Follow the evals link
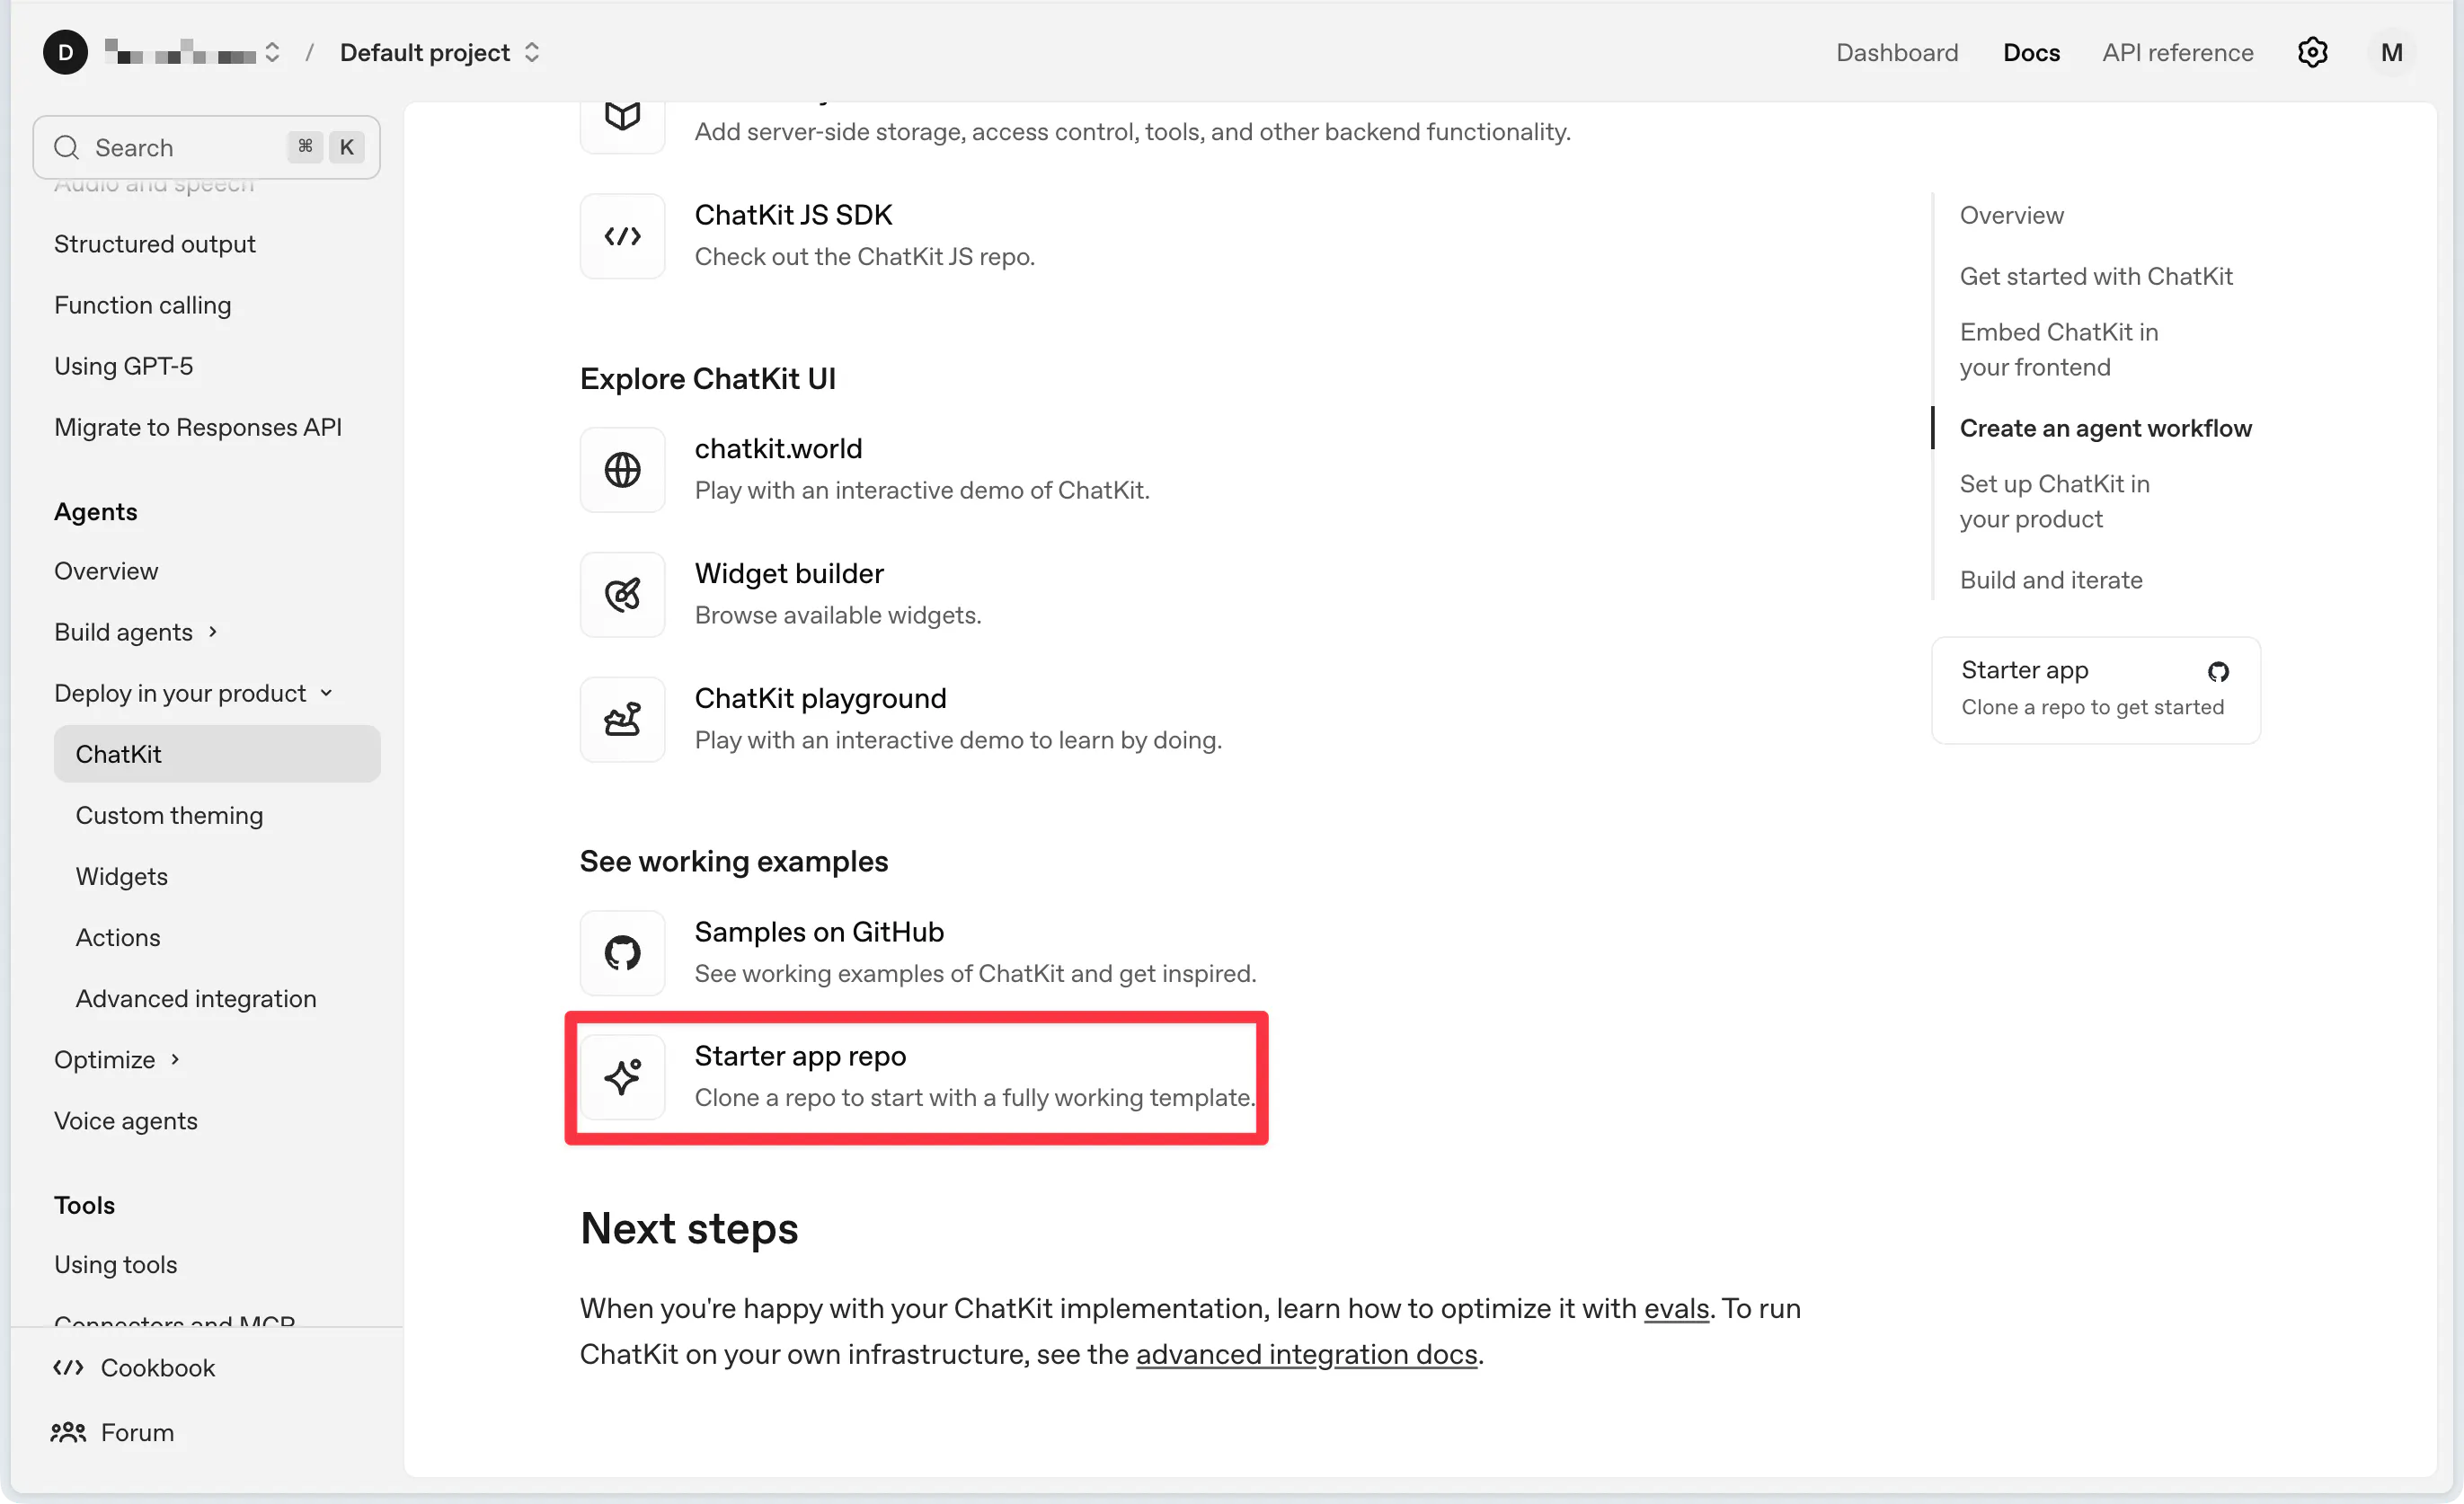The width and height of the screenshot is (2464, 1504). click(x=1676, y=1308)
